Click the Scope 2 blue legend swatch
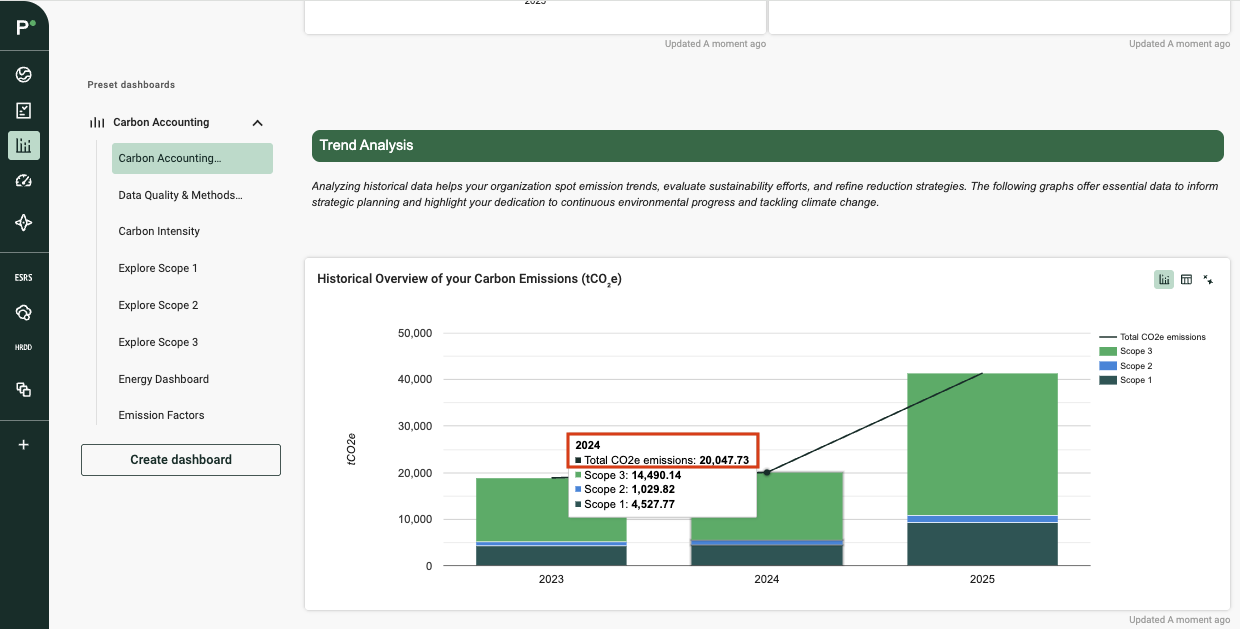This screenshot has height=629, width=1240. click(1107, 366)
